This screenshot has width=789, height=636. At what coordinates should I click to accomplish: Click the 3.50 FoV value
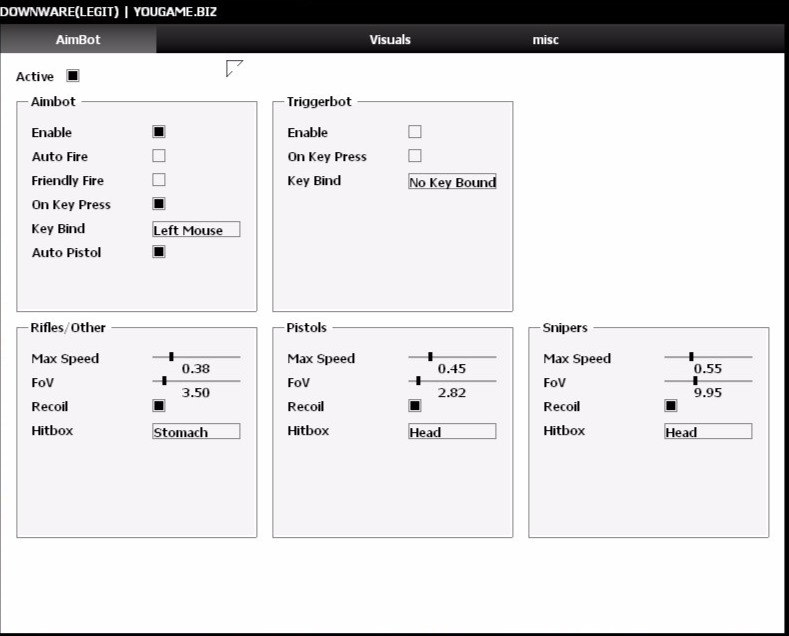point(196,392)
